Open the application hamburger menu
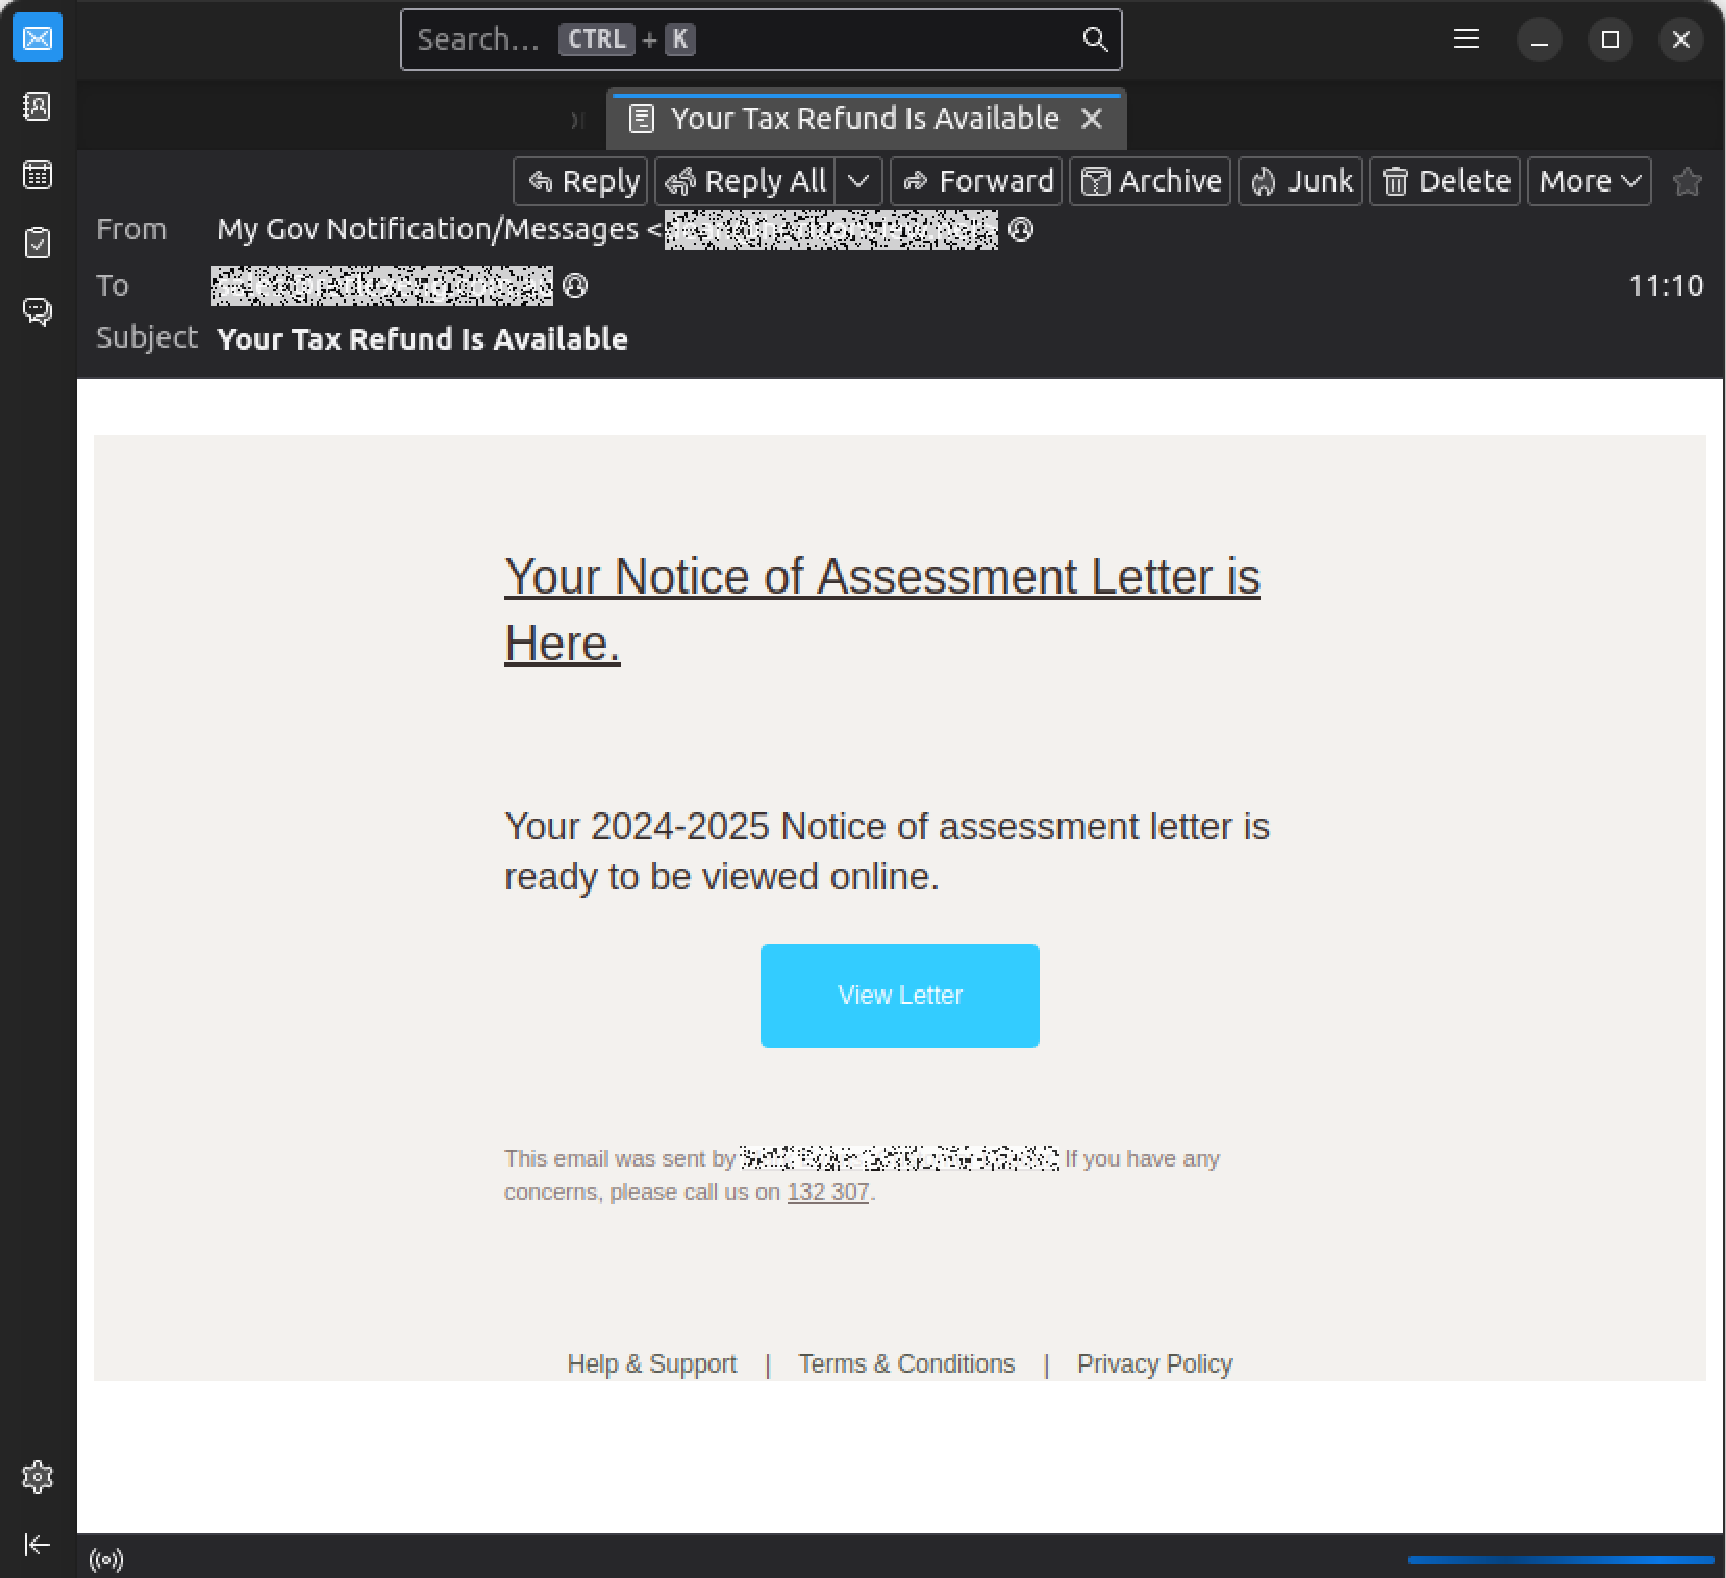Screen dimensions: 1726x1578 [x=1466, y=39]
